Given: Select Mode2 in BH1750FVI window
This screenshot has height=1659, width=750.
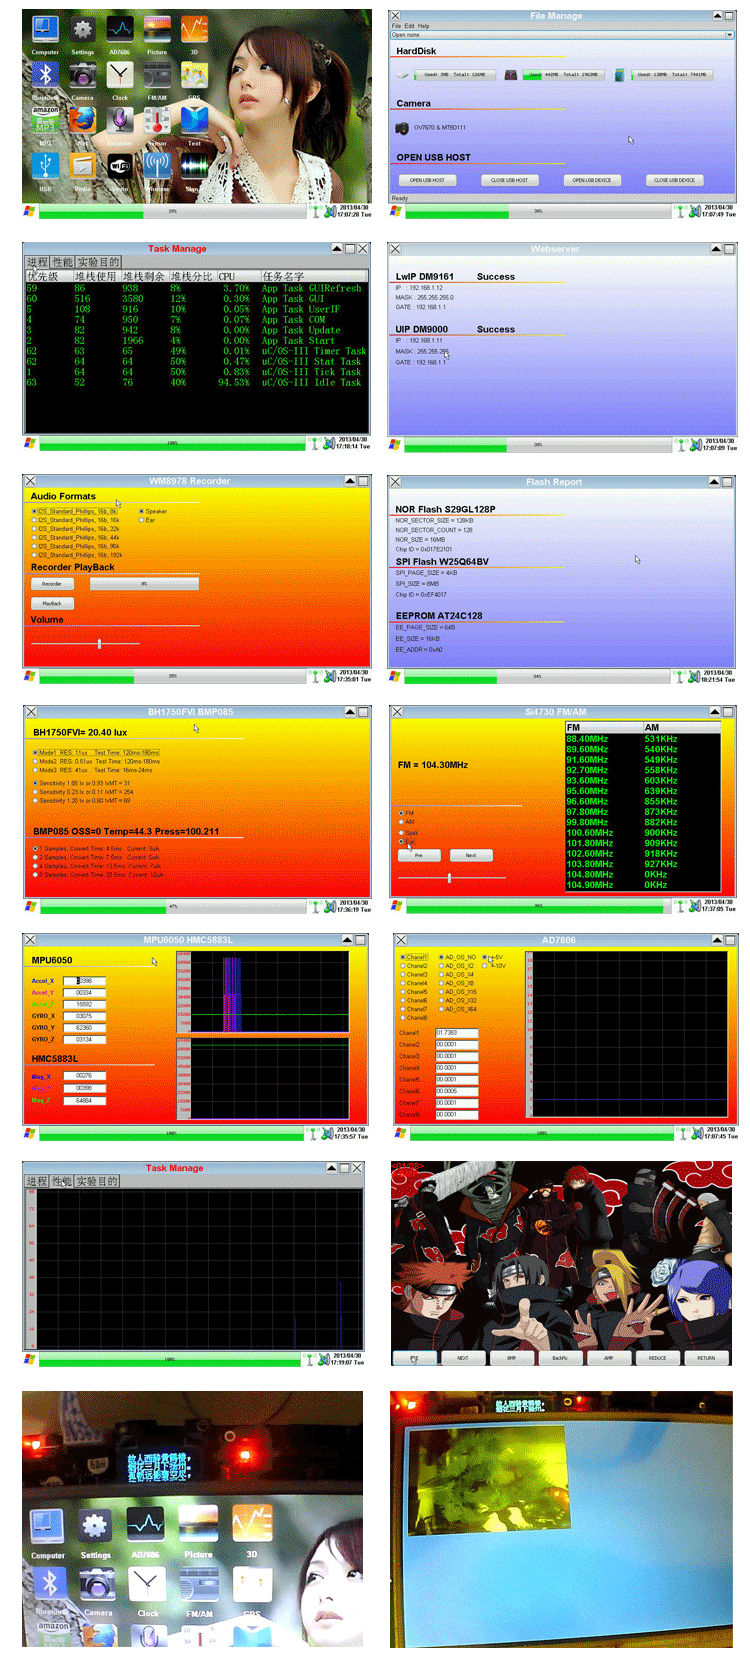Looking at the screenshot, I should [x=97, y=761].
